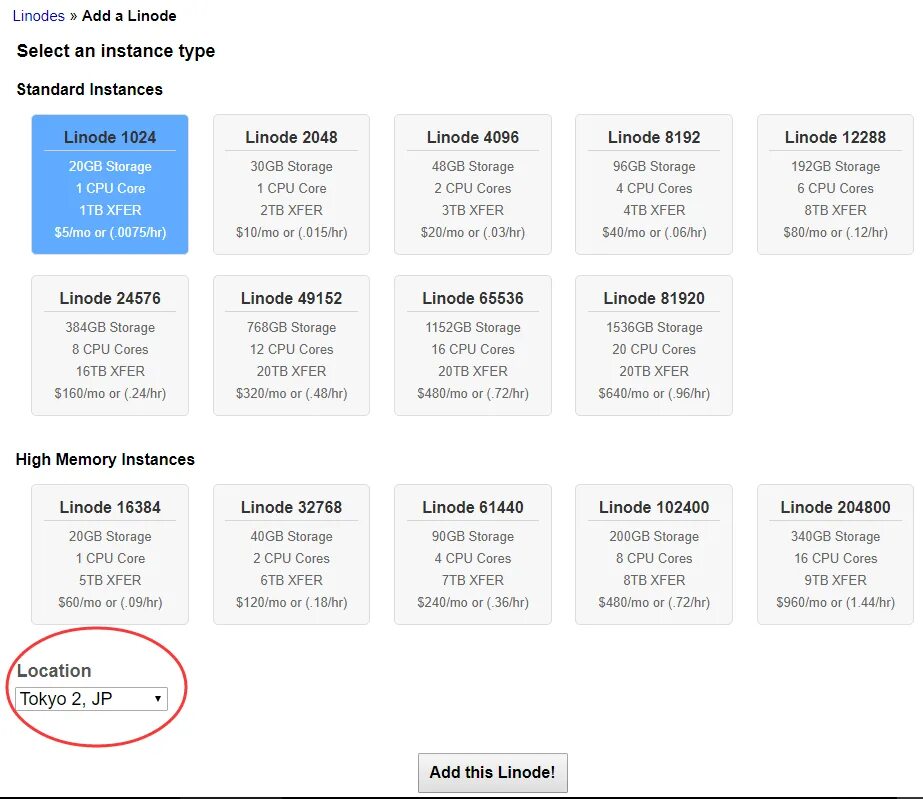Screen dimensions: 923x799
Task: Pick the Linode 4096 plan
Action: (473, 184)
